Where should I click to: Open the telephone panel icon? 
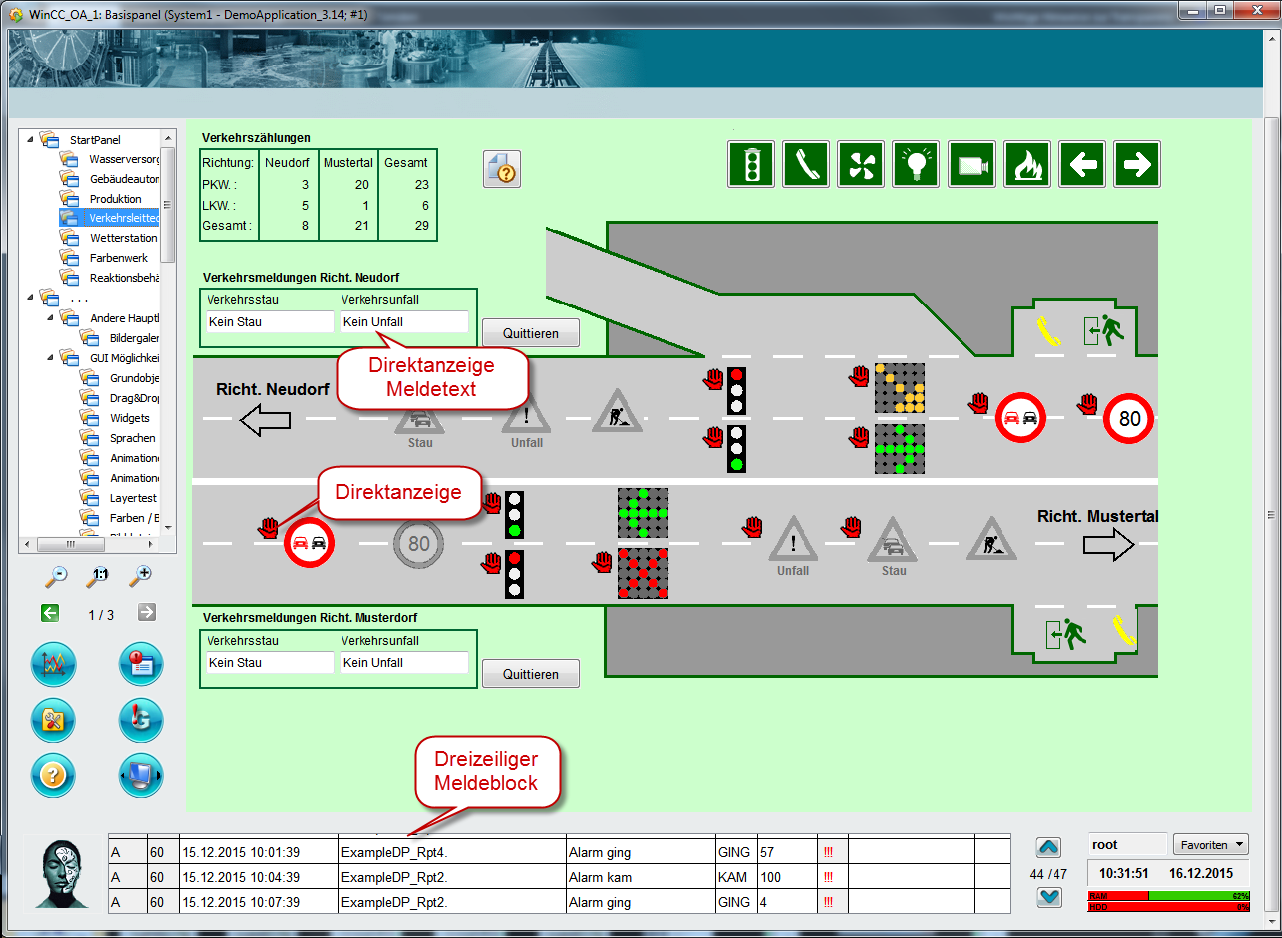[x=806, y=164]
